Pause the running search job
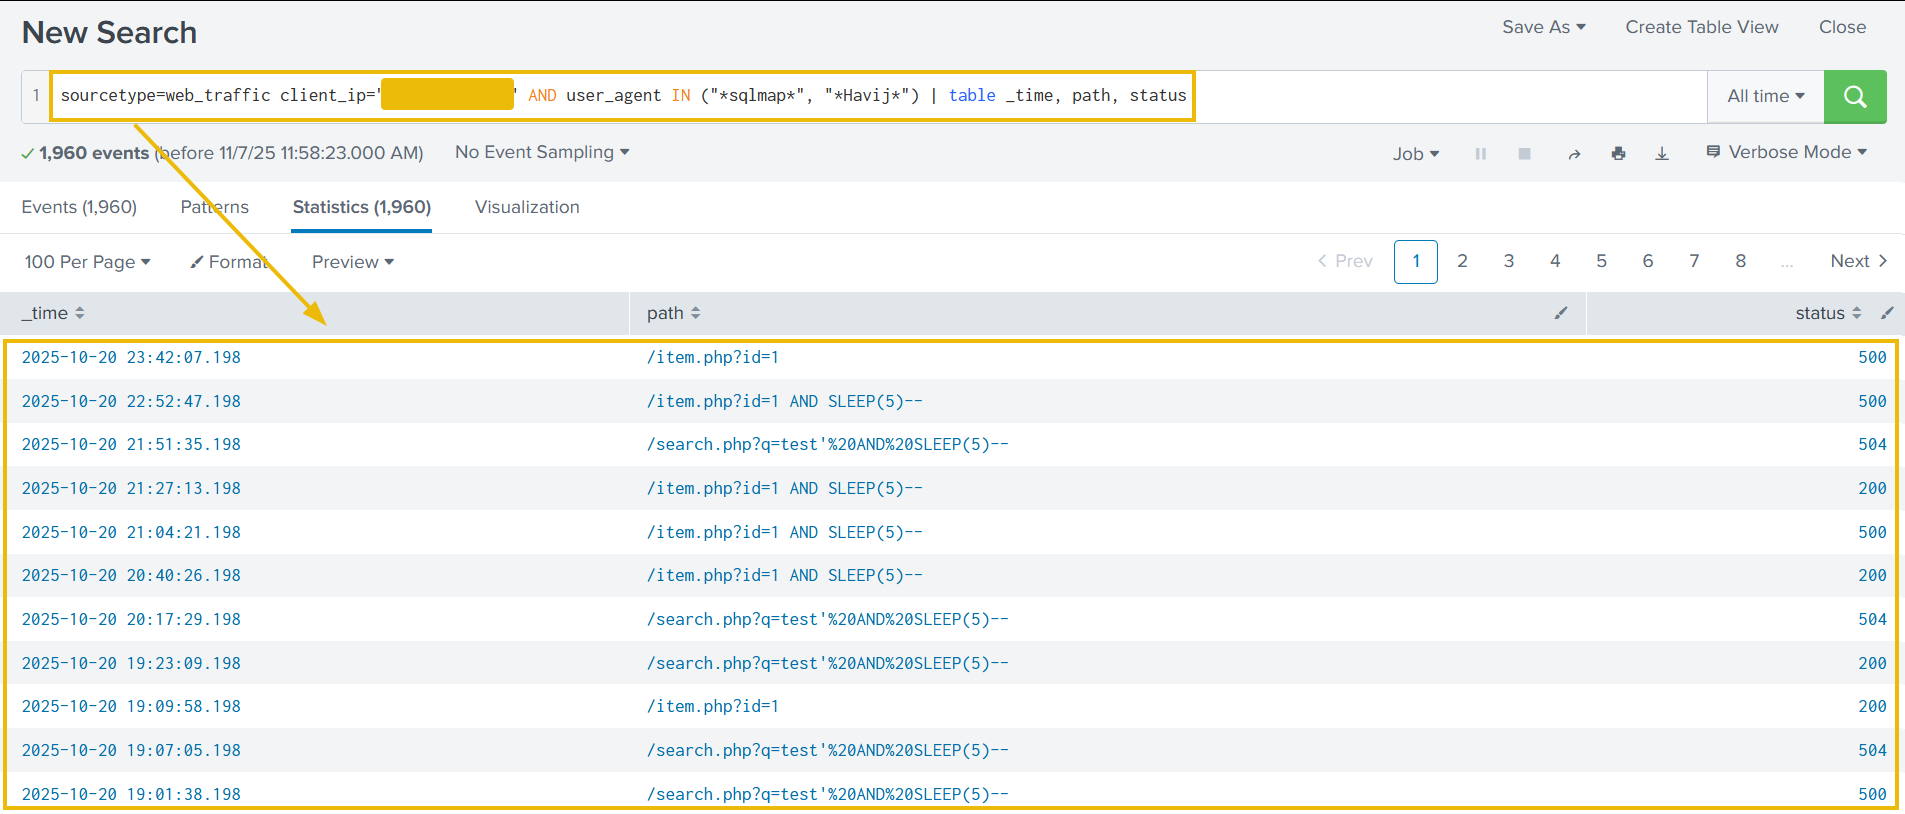 click(1480, 154)
